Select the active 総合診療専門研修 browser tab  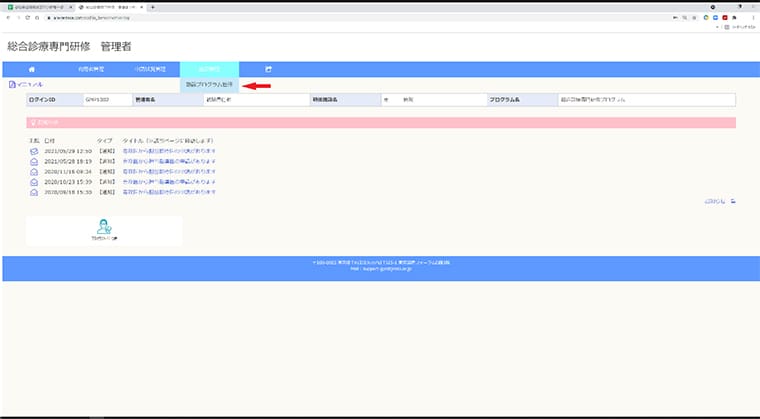tap(110, 7)
